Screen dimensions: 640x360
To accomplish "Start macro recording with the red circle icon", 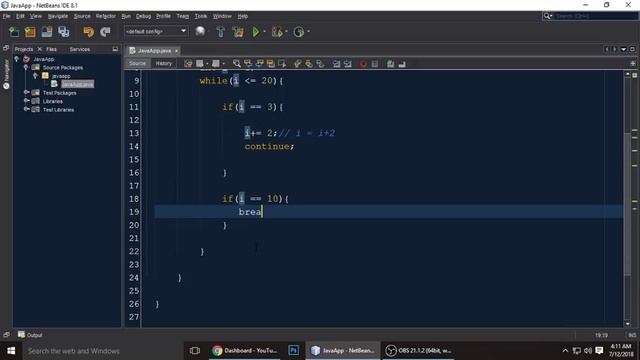I will click(x=363, y=64).
